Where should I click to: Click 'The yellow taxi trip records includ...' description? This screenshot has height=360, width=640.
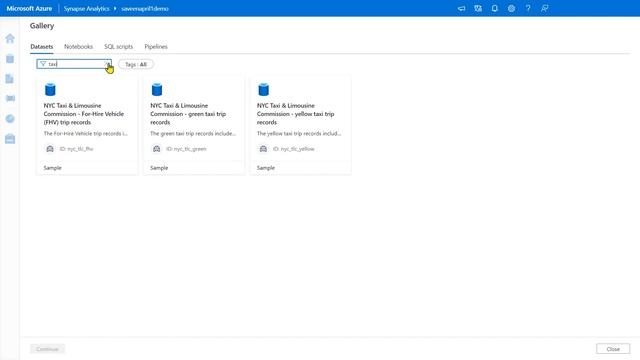point(299,133)
